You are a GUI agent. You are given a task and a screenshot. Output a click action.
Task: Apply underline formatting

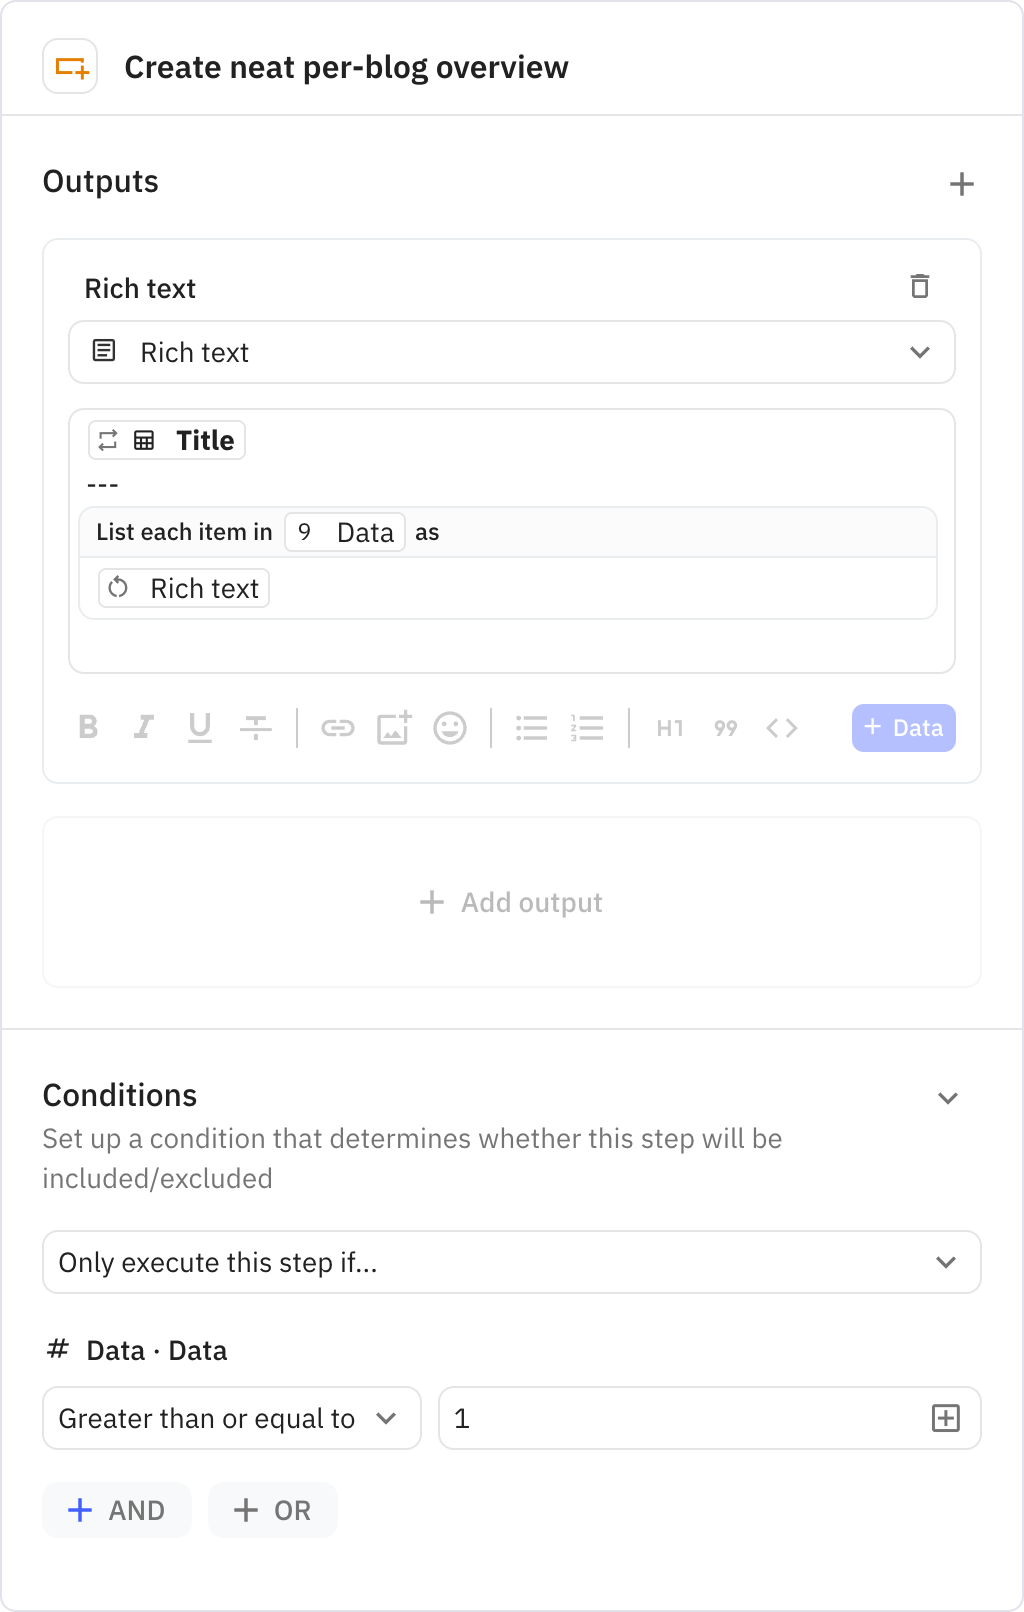click(199, 728)
